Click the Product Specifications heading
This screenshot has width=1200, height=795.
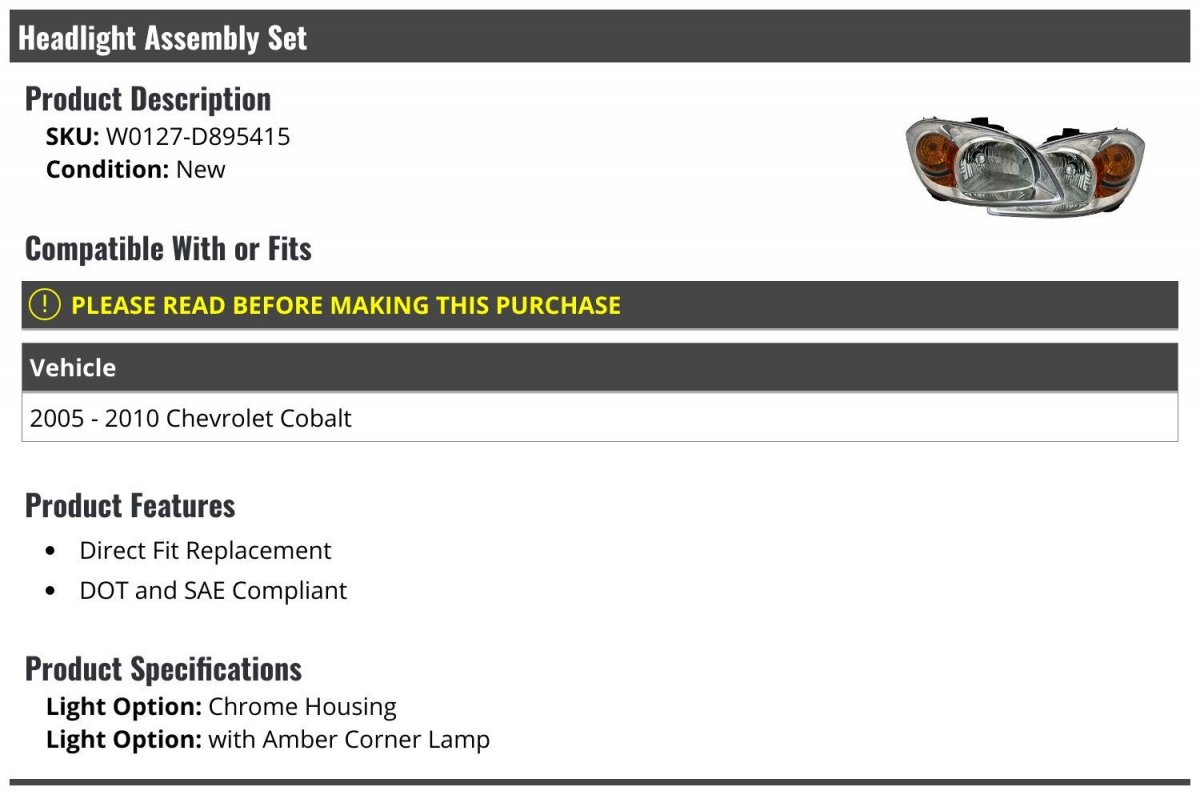point(163,668)
